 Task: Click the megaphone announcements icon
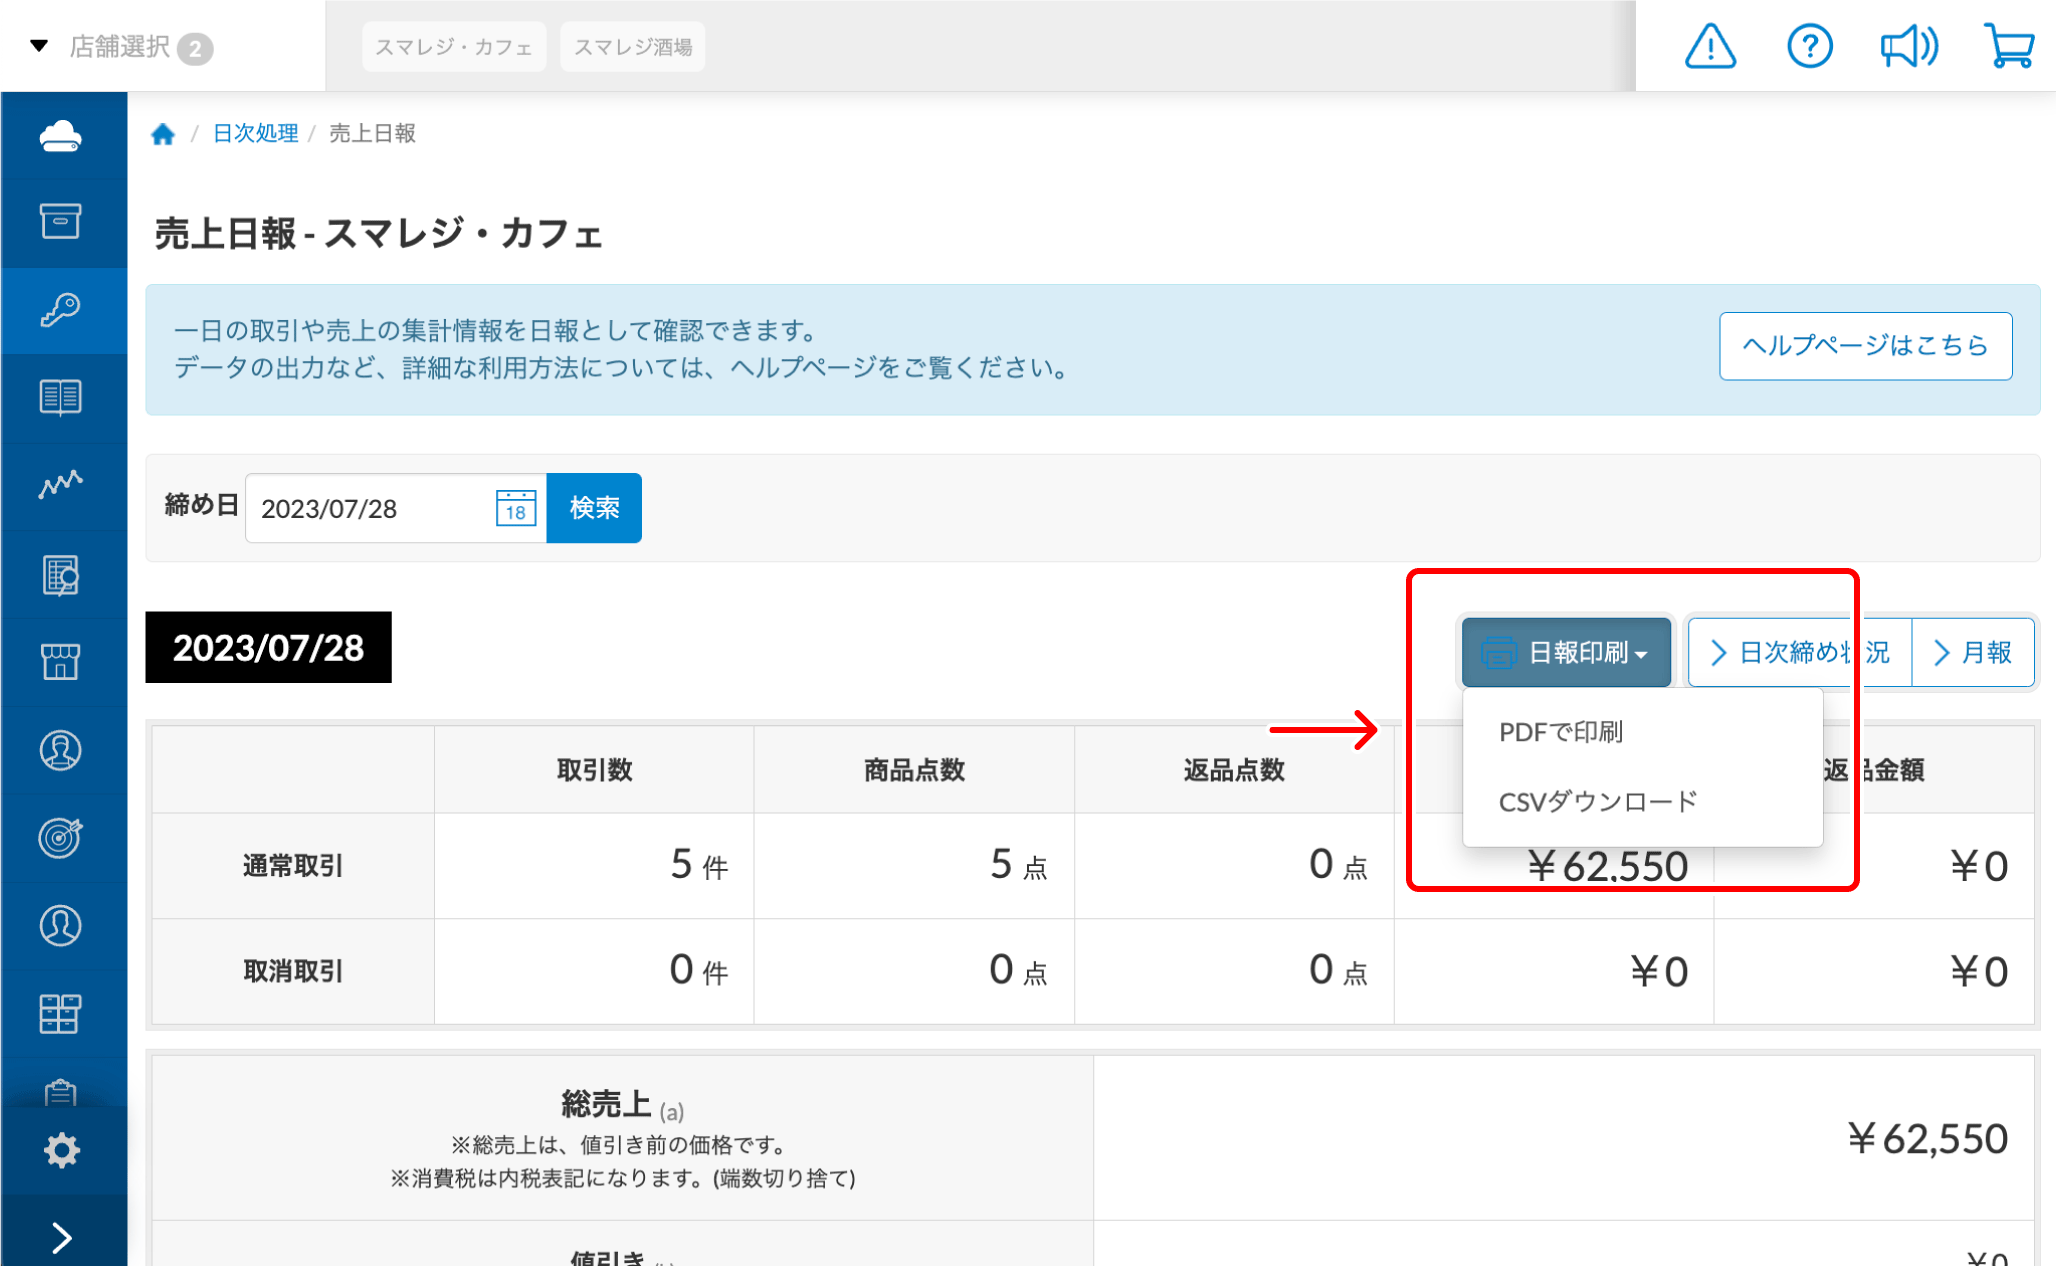[x=1908, y=46]
